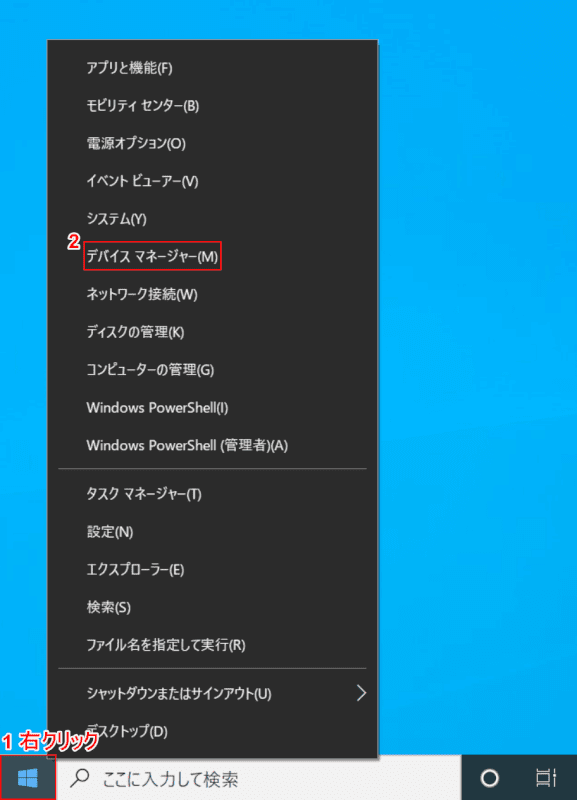Select ネットワーク接続(W)
This screenshot has height=800, width=577.
point(212,294)
